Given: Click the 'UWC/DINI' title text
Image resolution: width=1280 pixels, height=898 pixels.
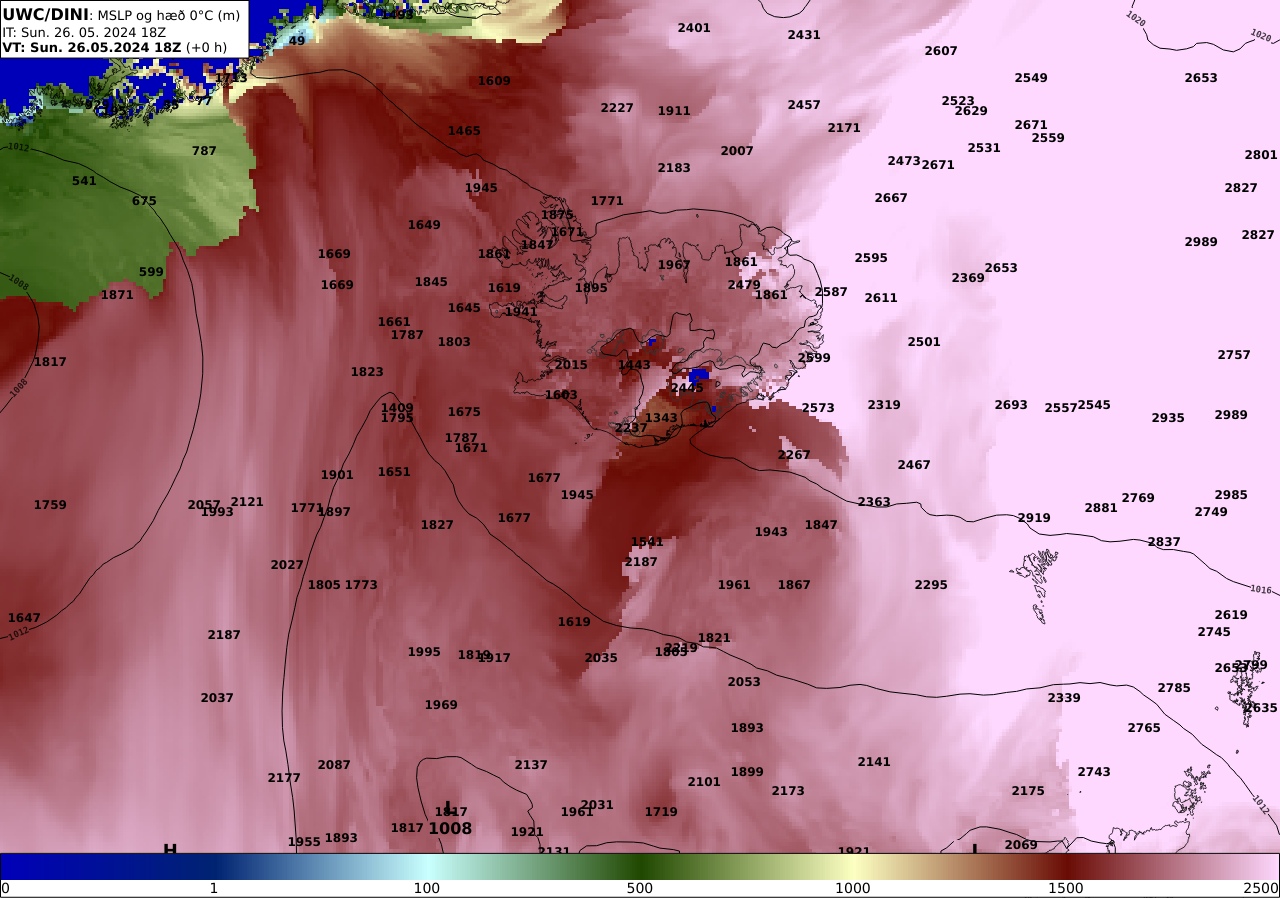Looking at the screenshot, I should (46, 15).
